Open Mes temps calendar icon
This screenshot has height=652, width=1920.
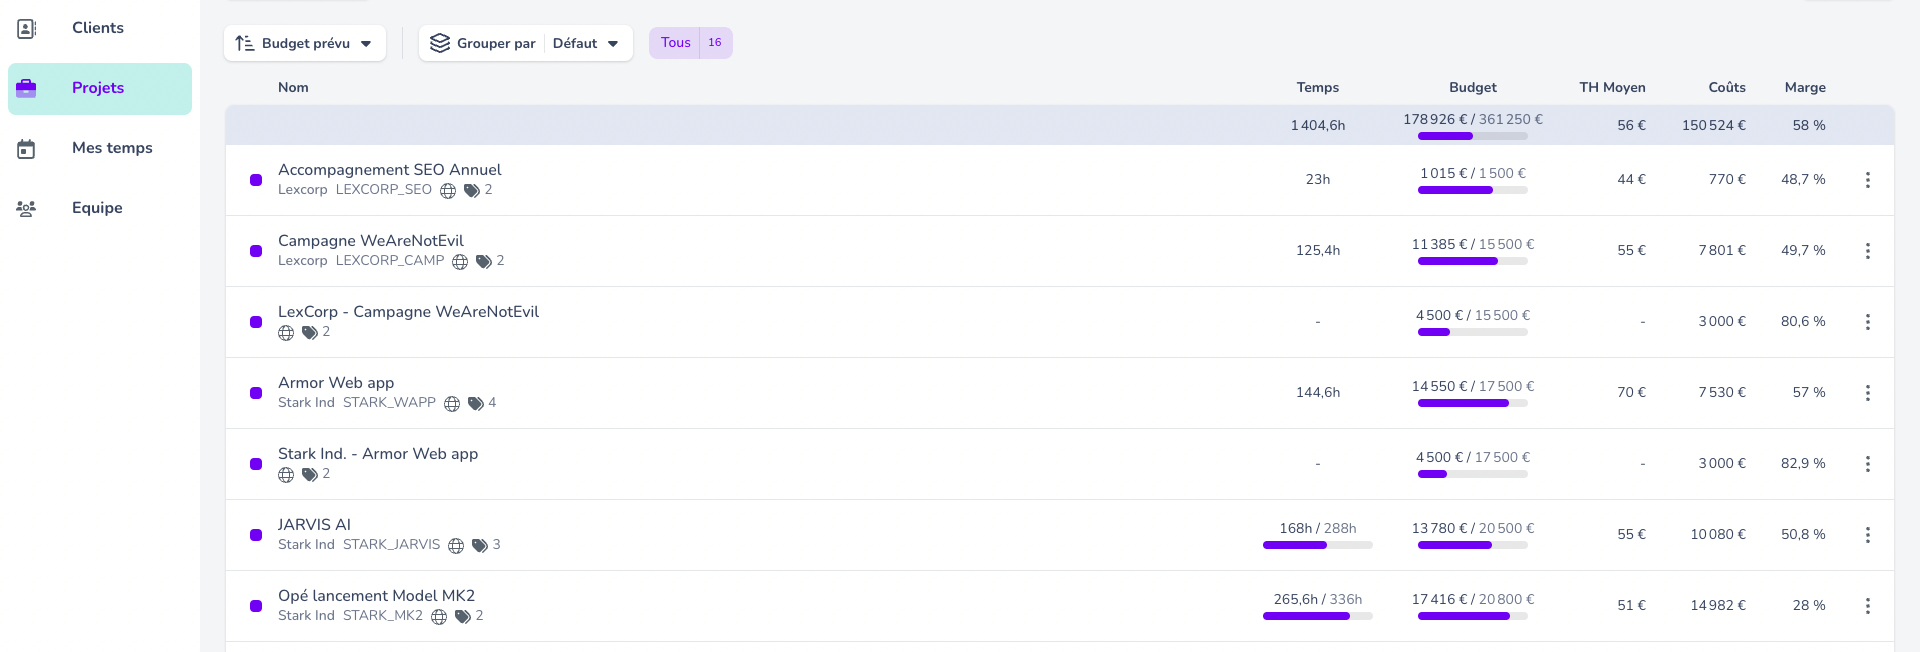[27, 149]
